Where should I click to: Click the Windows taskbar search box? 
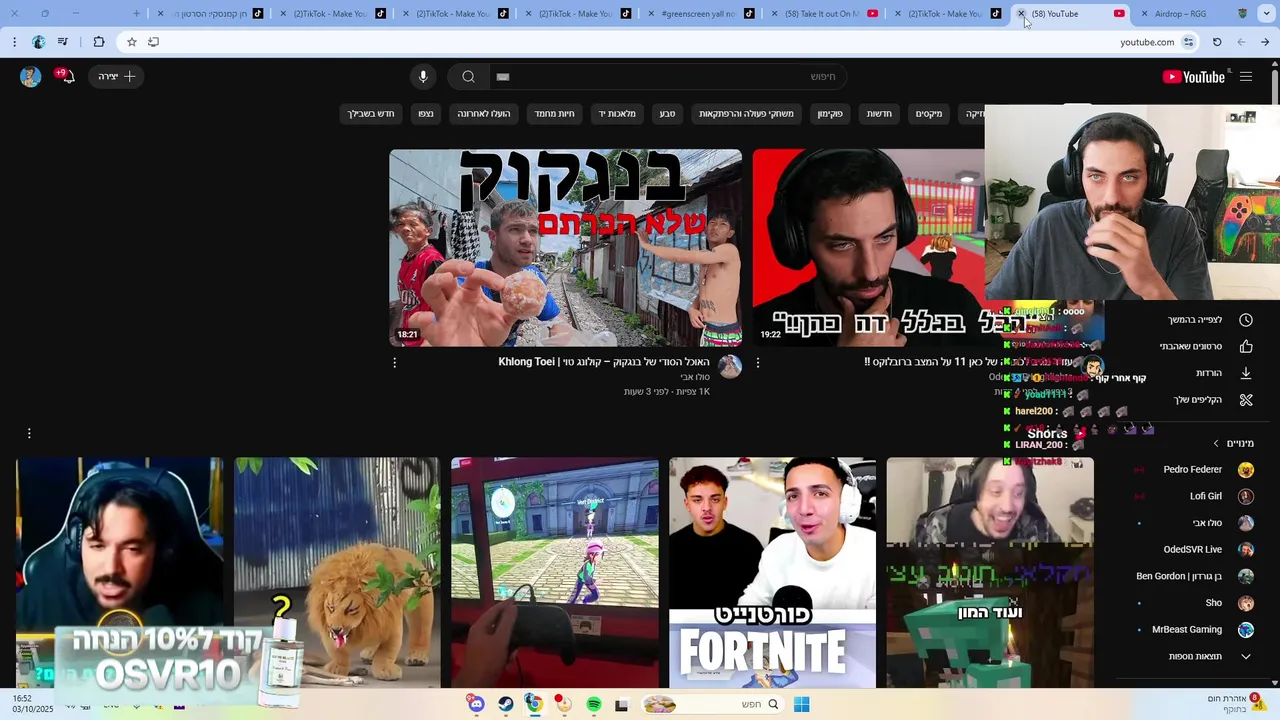coord(712,704)
